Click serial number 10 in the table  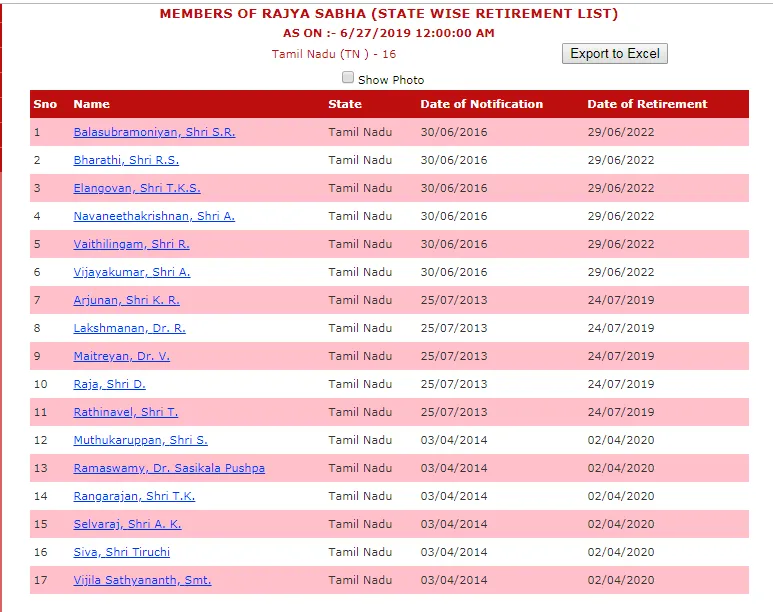coord(41,384)
